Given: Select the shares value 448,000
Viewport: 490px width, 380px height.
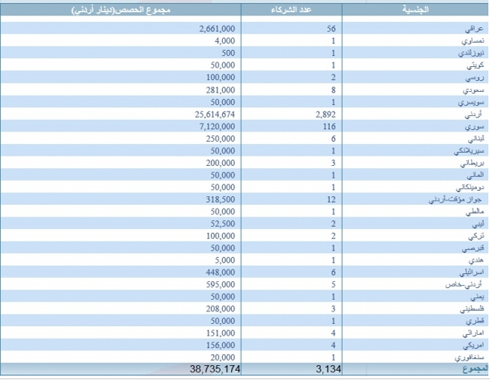Looking at the screenshot, I should tap(221, 272).
